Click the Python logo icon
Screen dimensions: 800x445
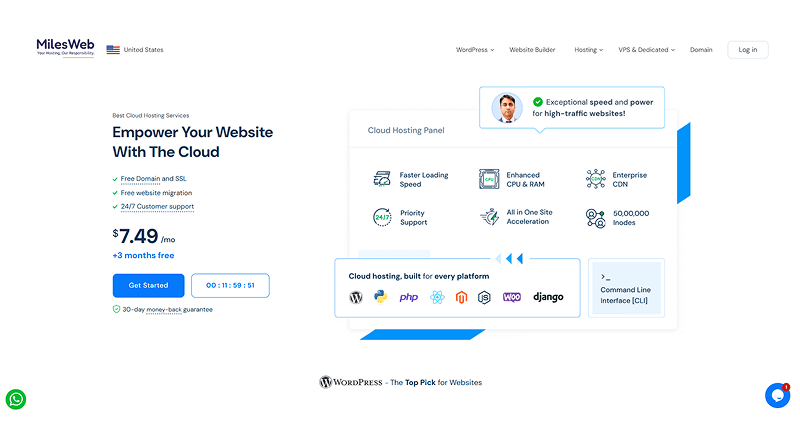381,297
